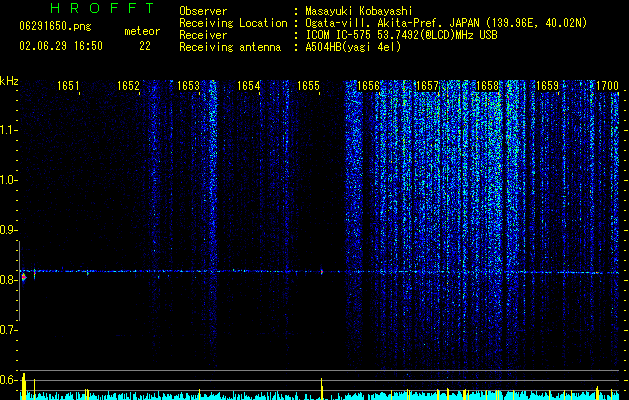Click the tall yellow peak under 1655
Image resolution: width=629 pixels, height=400 pixels.
point(321,389)
